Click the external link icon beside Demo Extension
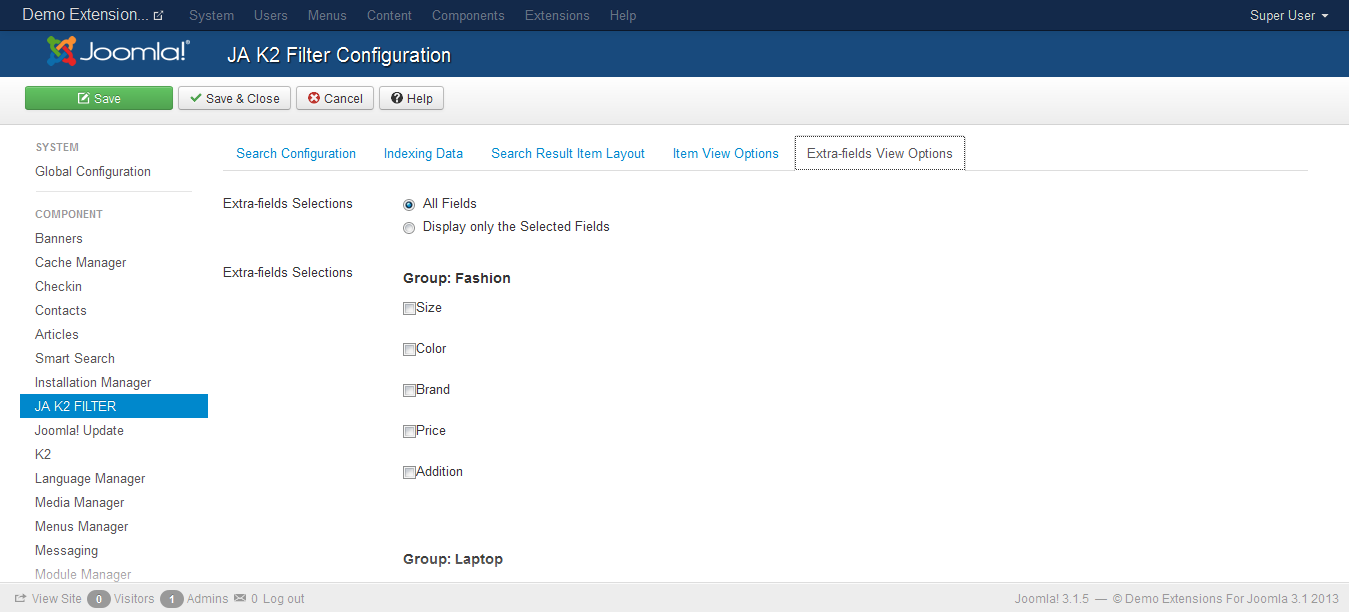This screenshot has height=612, width=1349. click(x=158, y=16)
